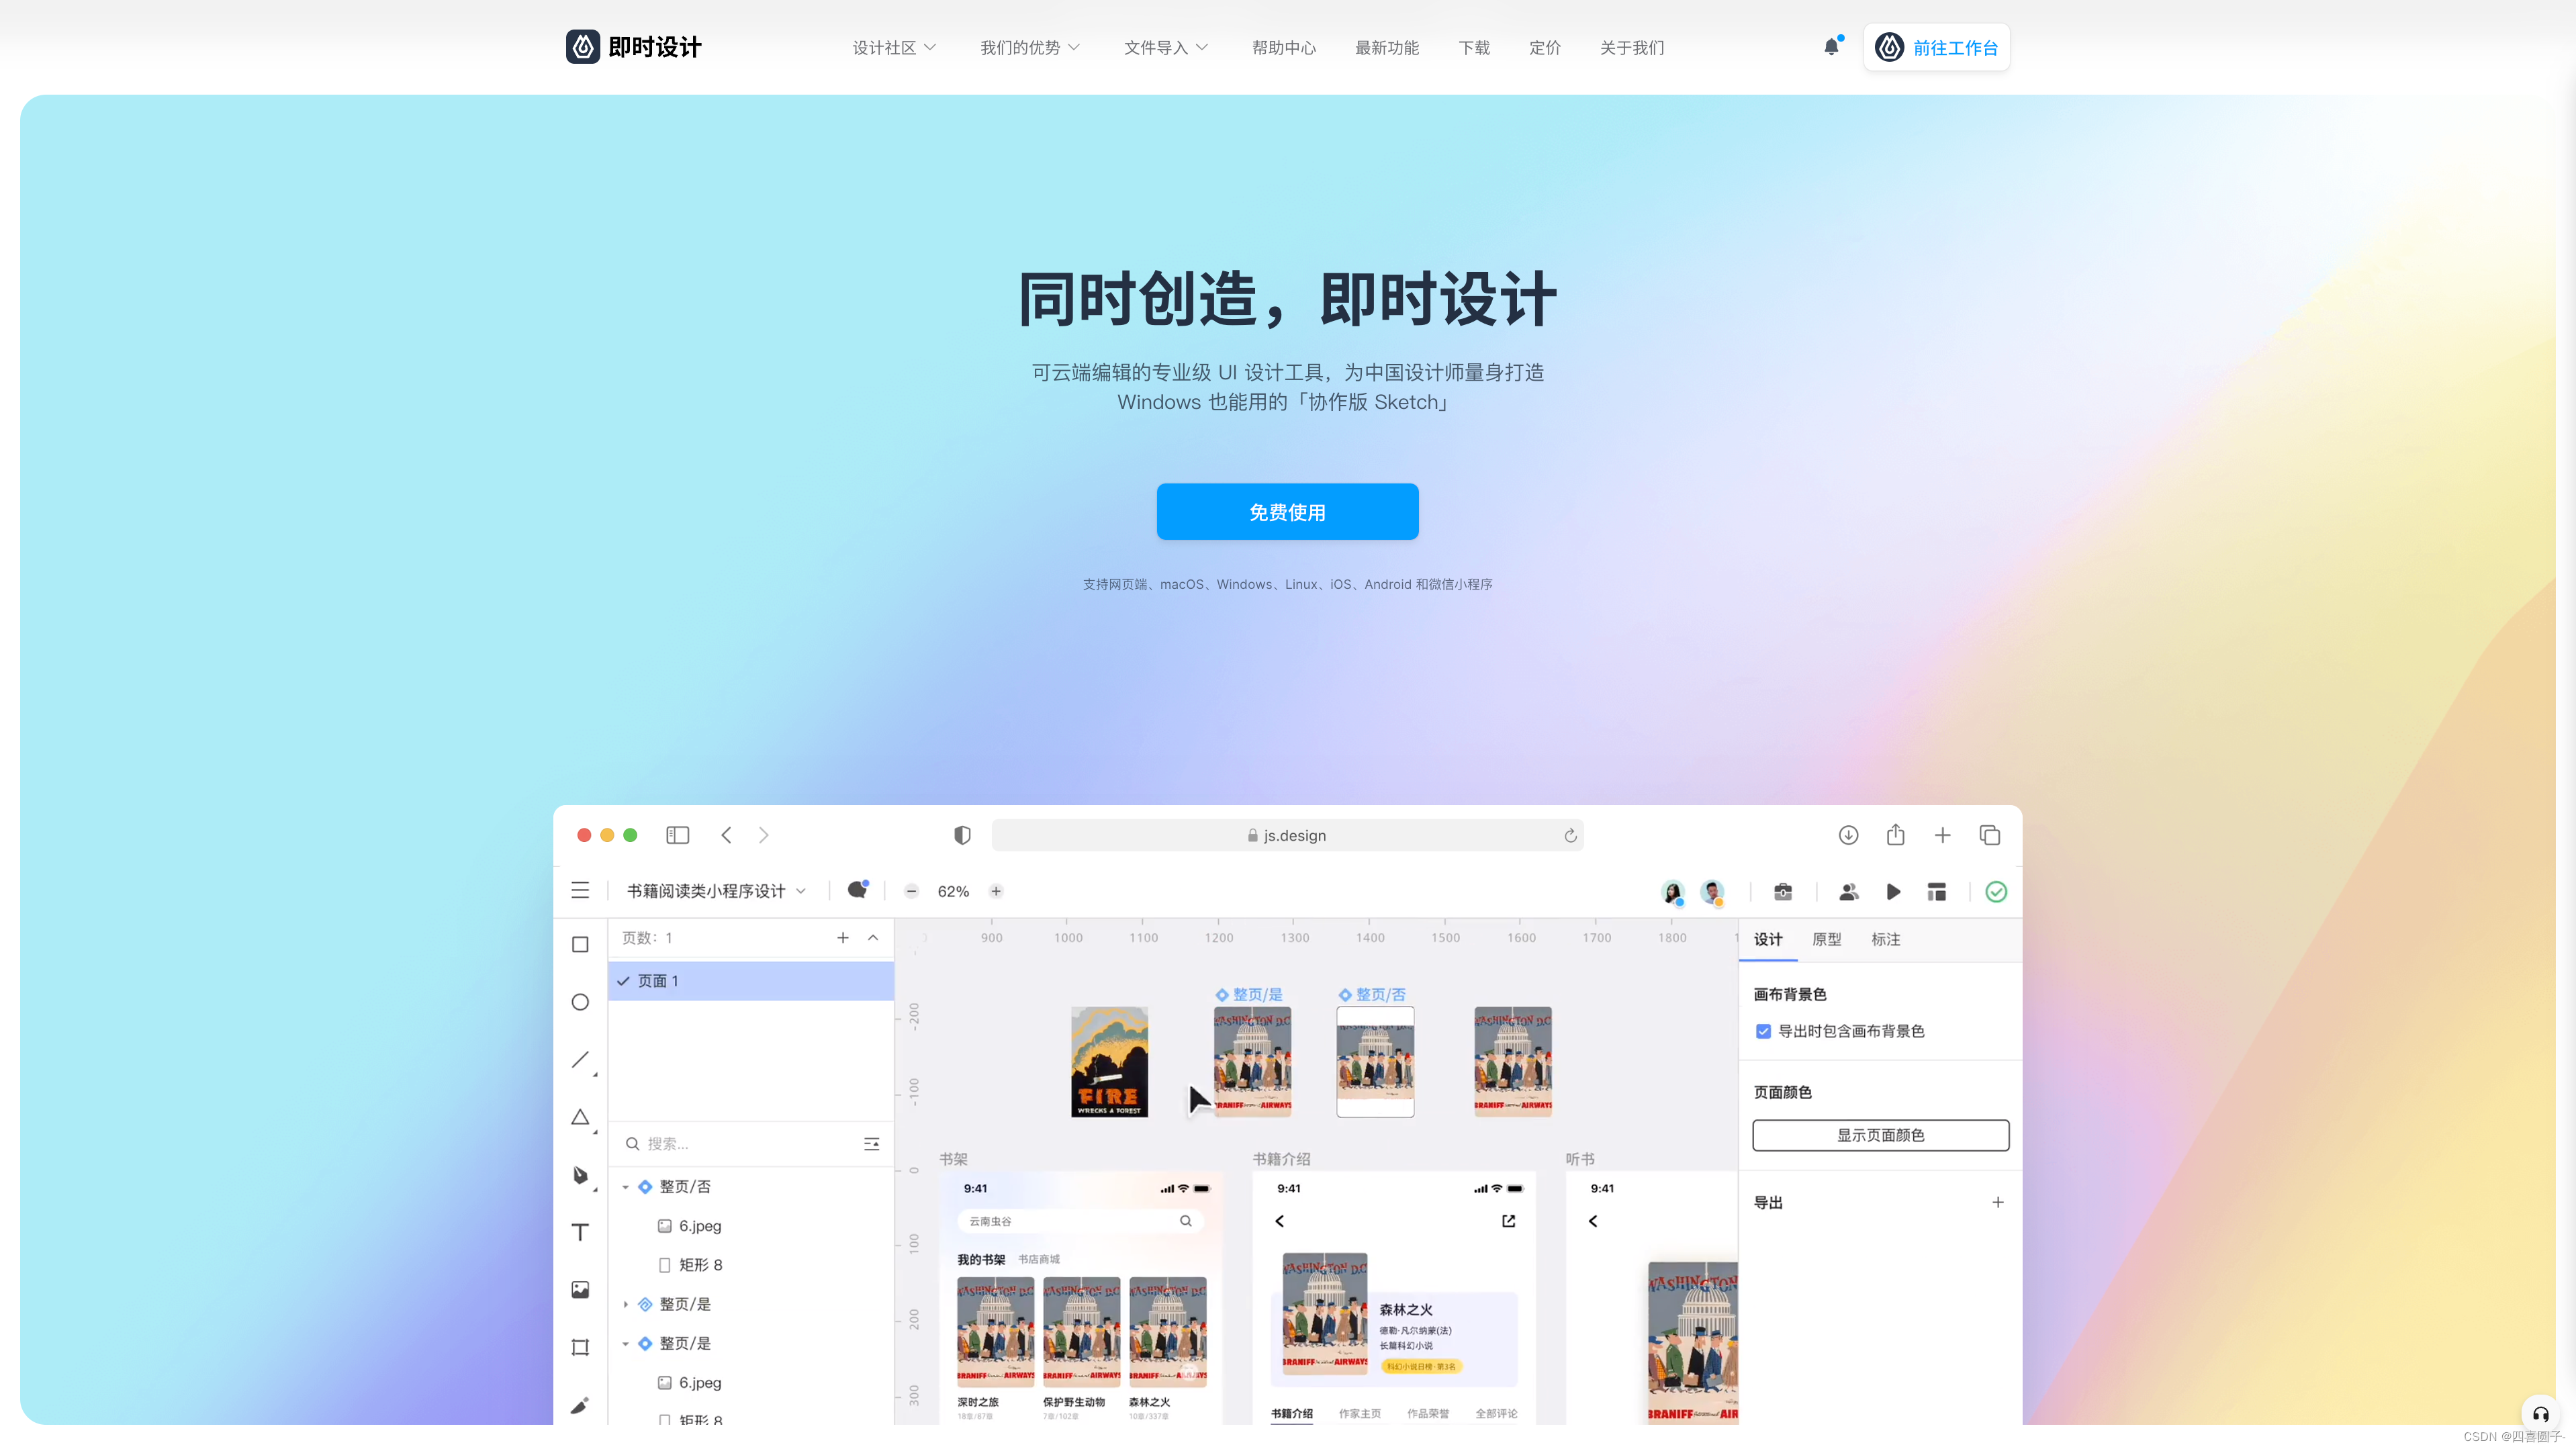Image resolution: width=2576 pixels, height=1449 pixels.
Task: Toggle 导出时包含画布背景色 checkbox
Action: pyautogui.click(x=1763, y=1031)
